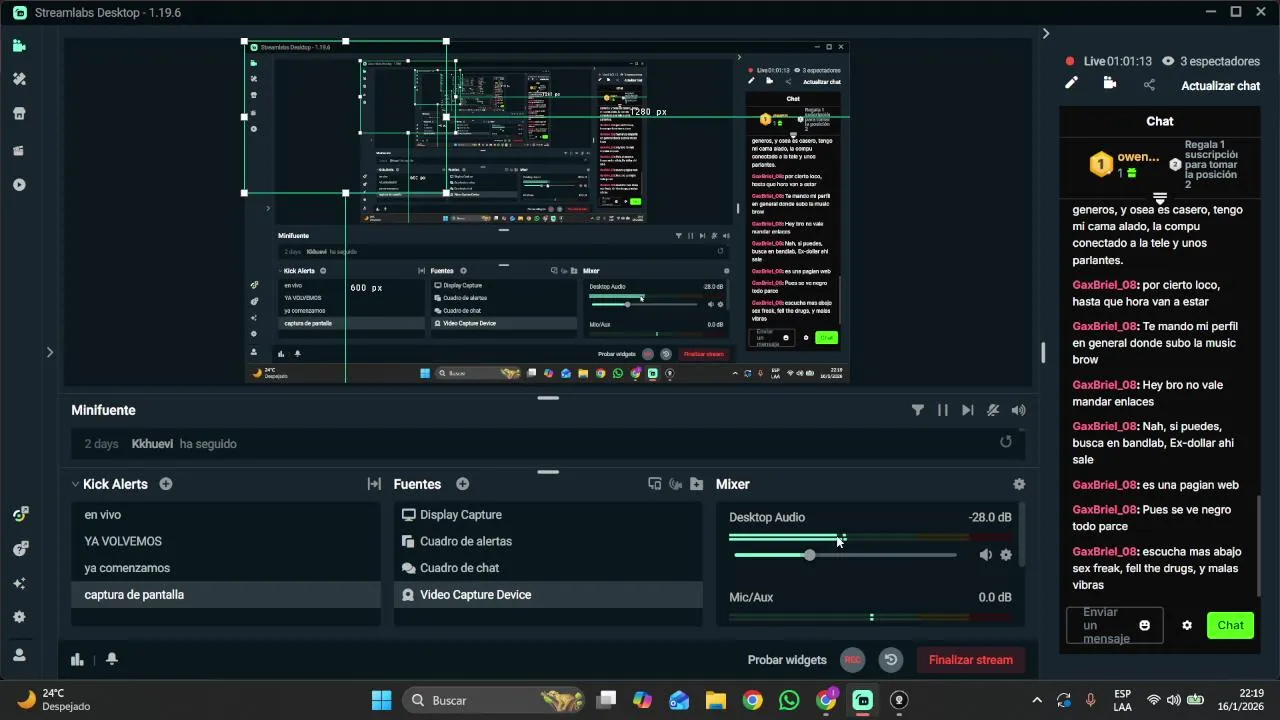The image size is (1280, 720).
Task: Open the Help question mark icon in sidebar
Action: (19, 549)
